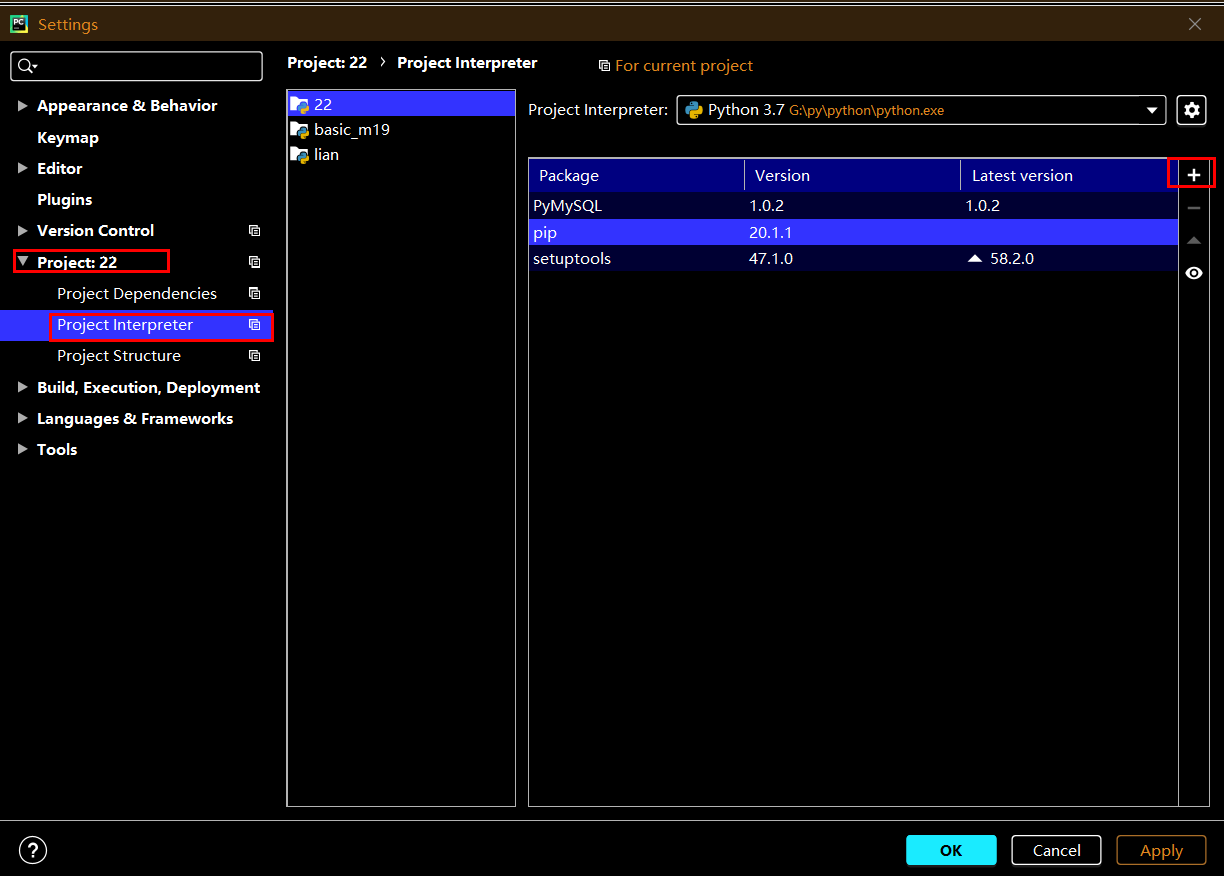Viewport: 1224px width, 876px height.
Task: Click Python icon in interpreter dropdown
Action: pyautogui.click(x=694, y=110)
